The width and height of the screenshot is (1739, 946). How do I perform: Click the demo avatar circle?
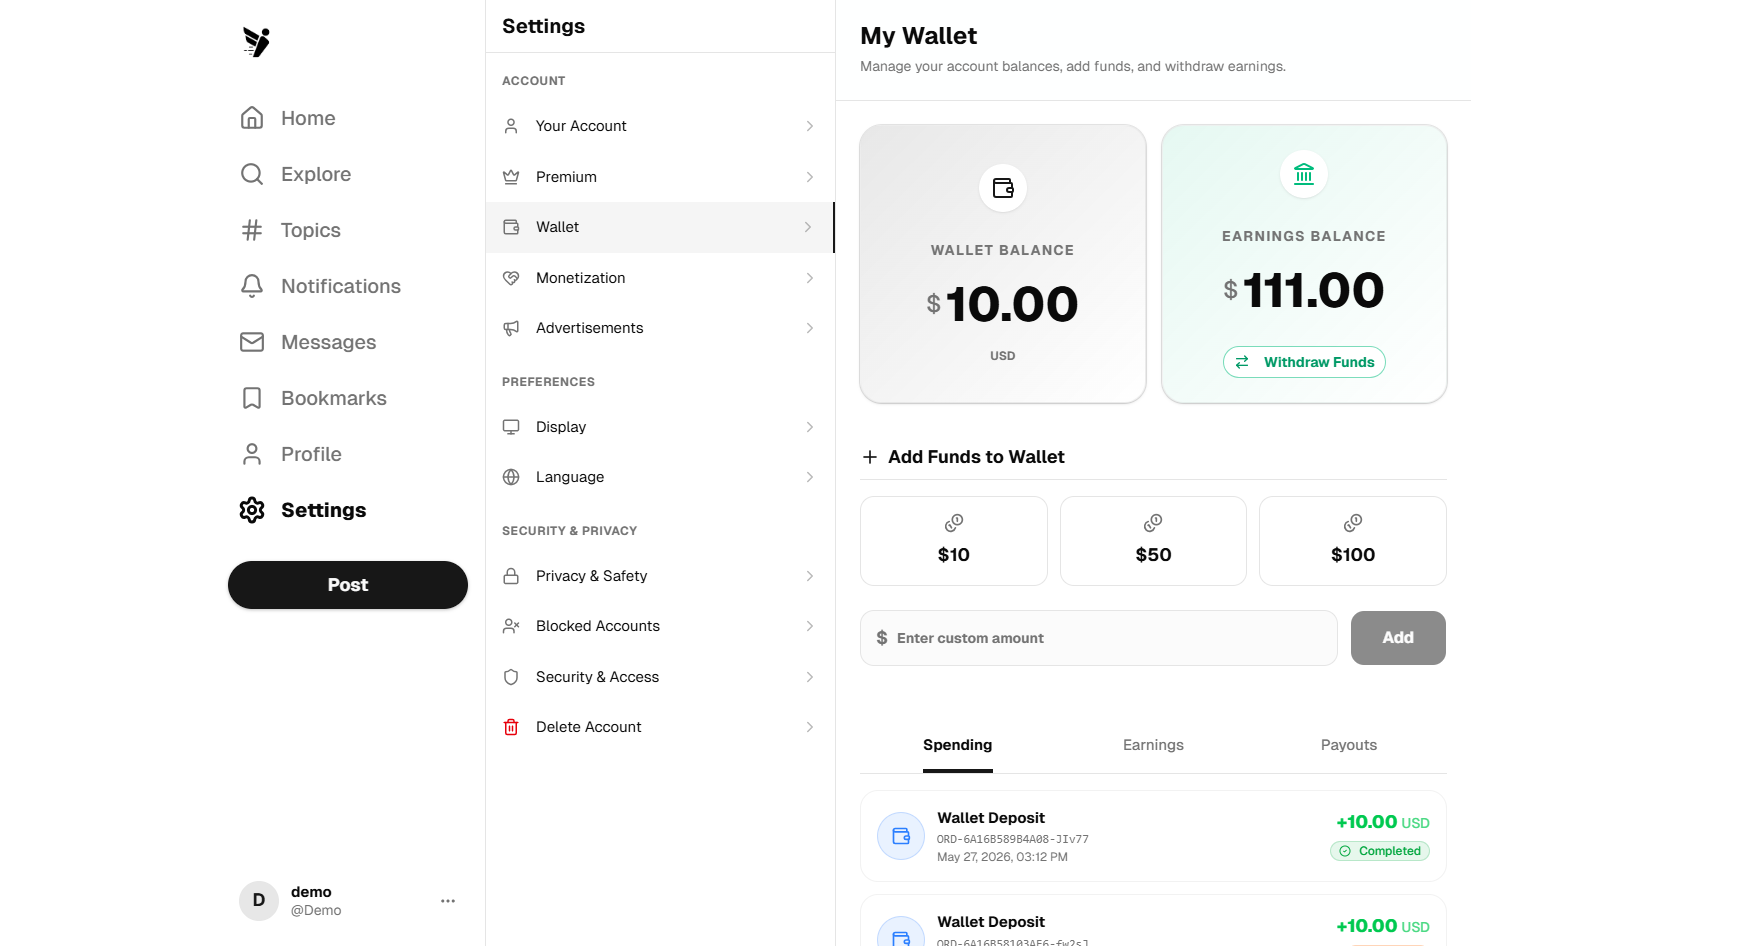tap(259, 901)
